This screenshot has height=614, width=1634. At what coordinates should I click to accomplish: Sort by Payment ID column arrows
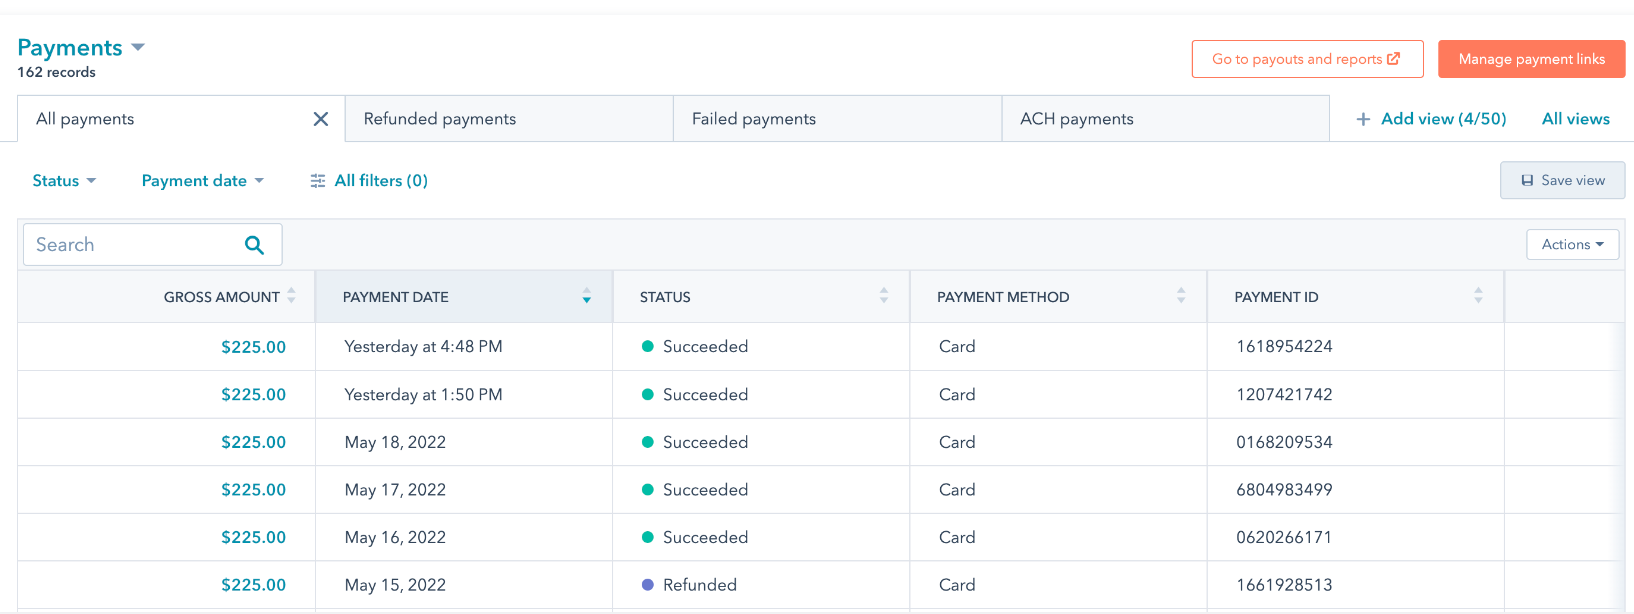[x=1478, y=296]
